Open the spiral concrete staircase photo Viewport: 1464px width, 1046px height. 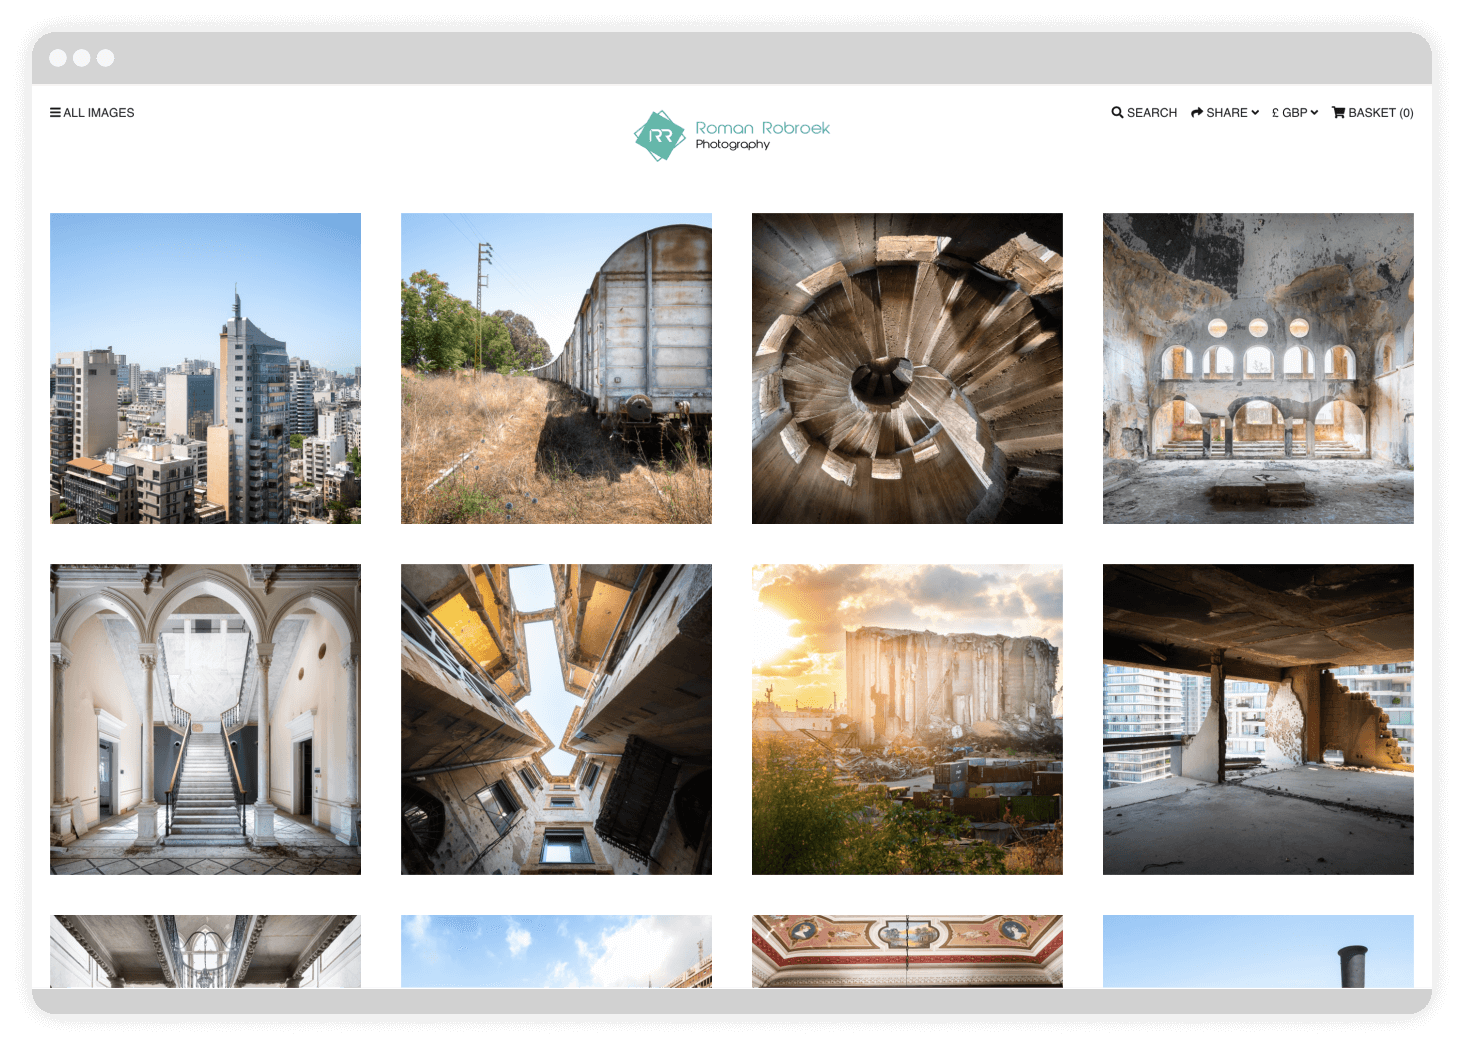point(907,368)
